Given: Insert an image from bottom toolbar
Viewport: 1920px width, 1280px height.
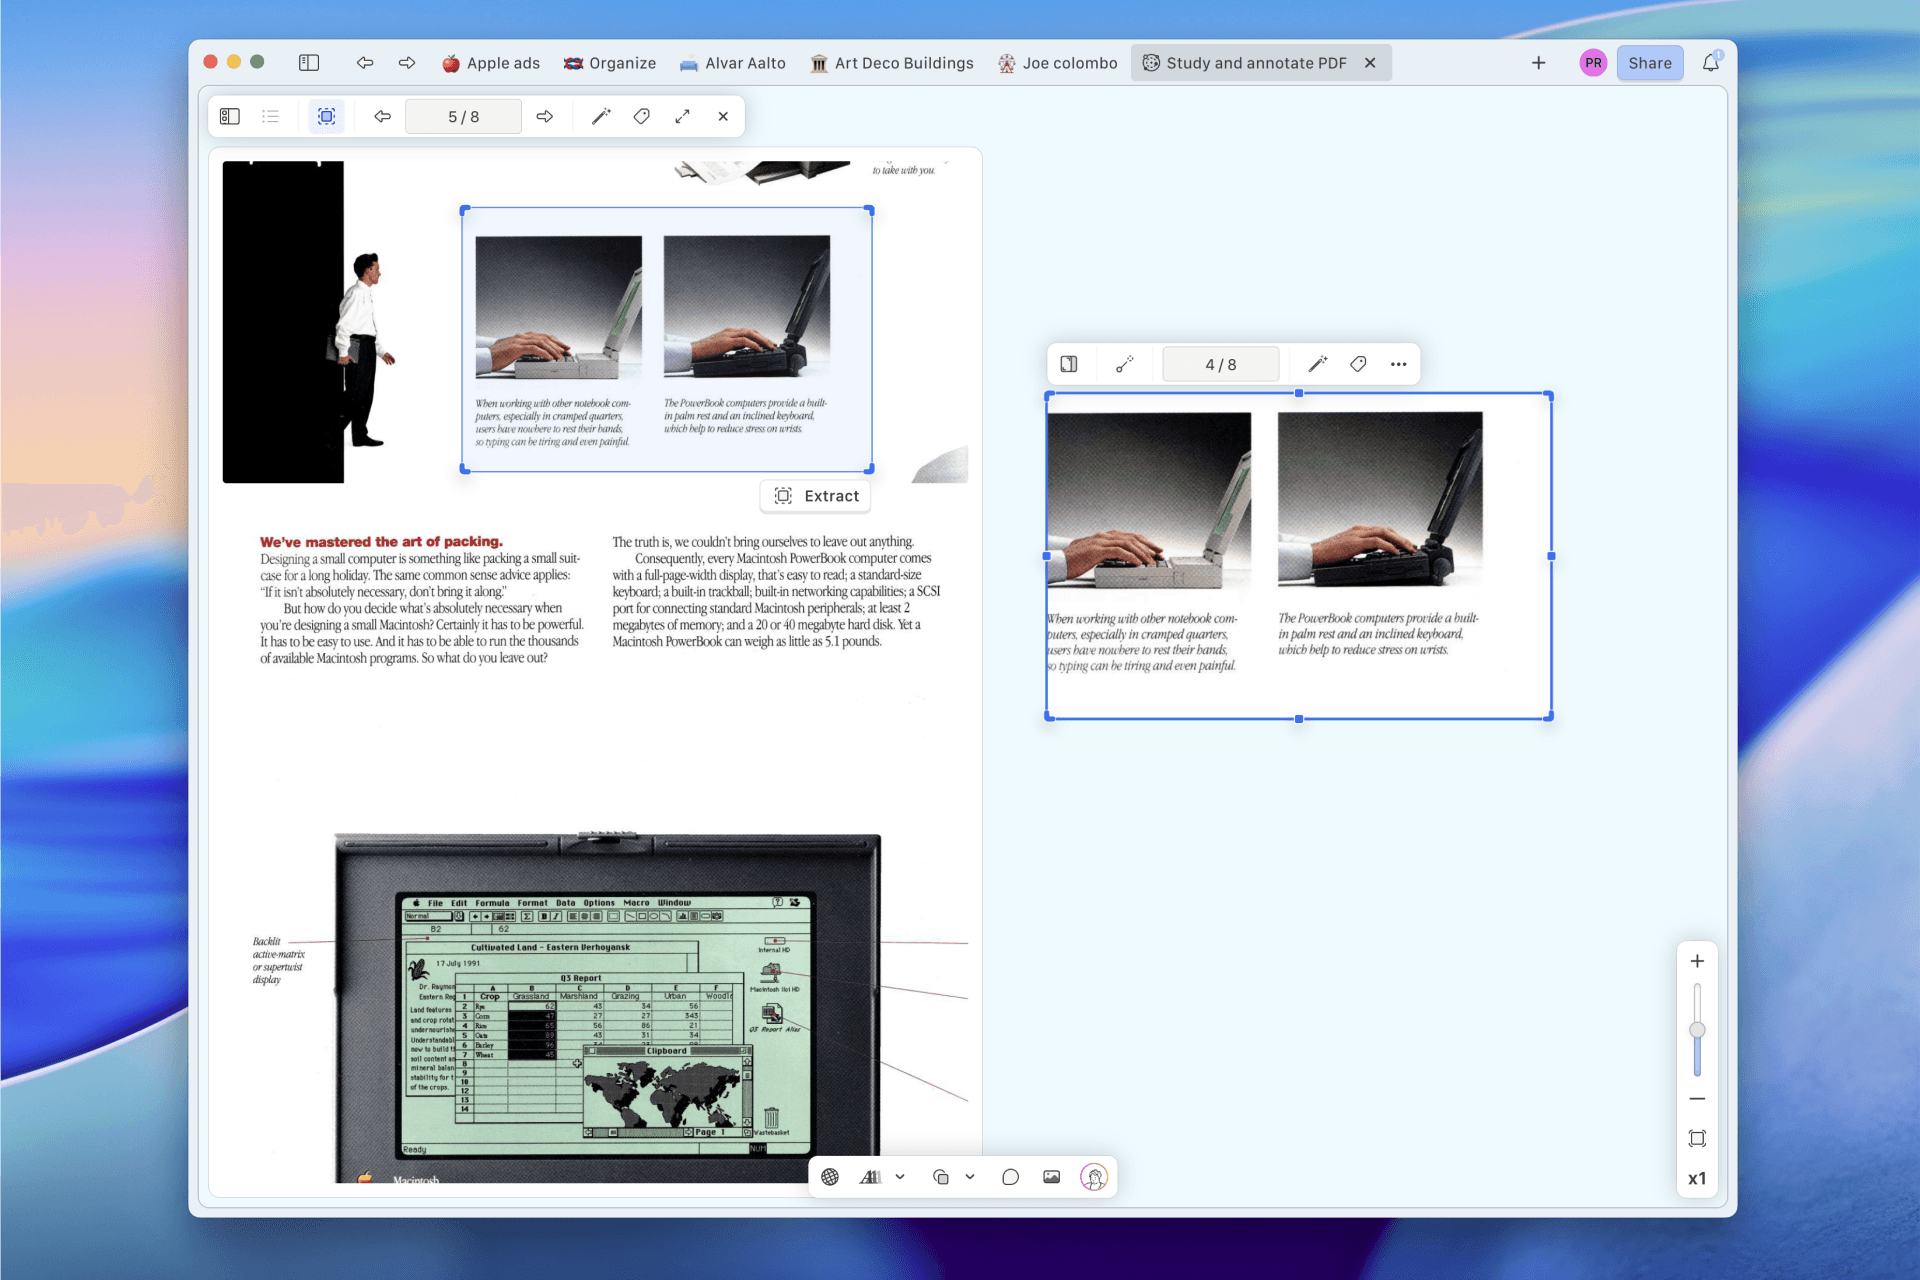Looking at the screenshot, I should pyautogui.click(x=1051, y=1177).
